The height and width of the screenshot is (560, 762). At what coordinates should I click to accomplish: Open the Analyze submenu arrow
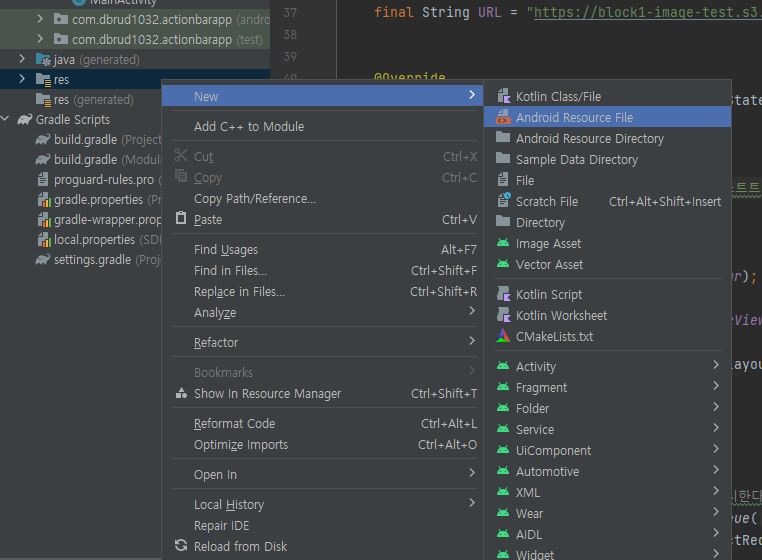pyautogui.click(x=472, y=311)
